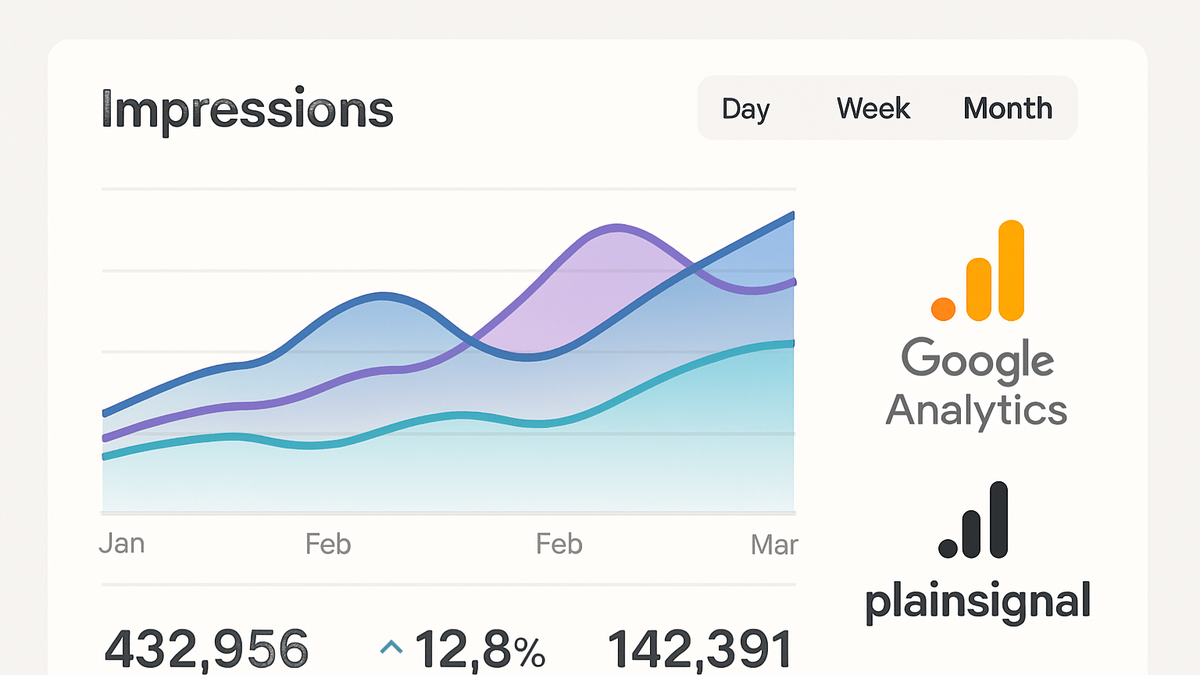The width and height of the screenshot is (1200, 675).
Task: Click the Impressions heading
Action: (x=247, y=111)
